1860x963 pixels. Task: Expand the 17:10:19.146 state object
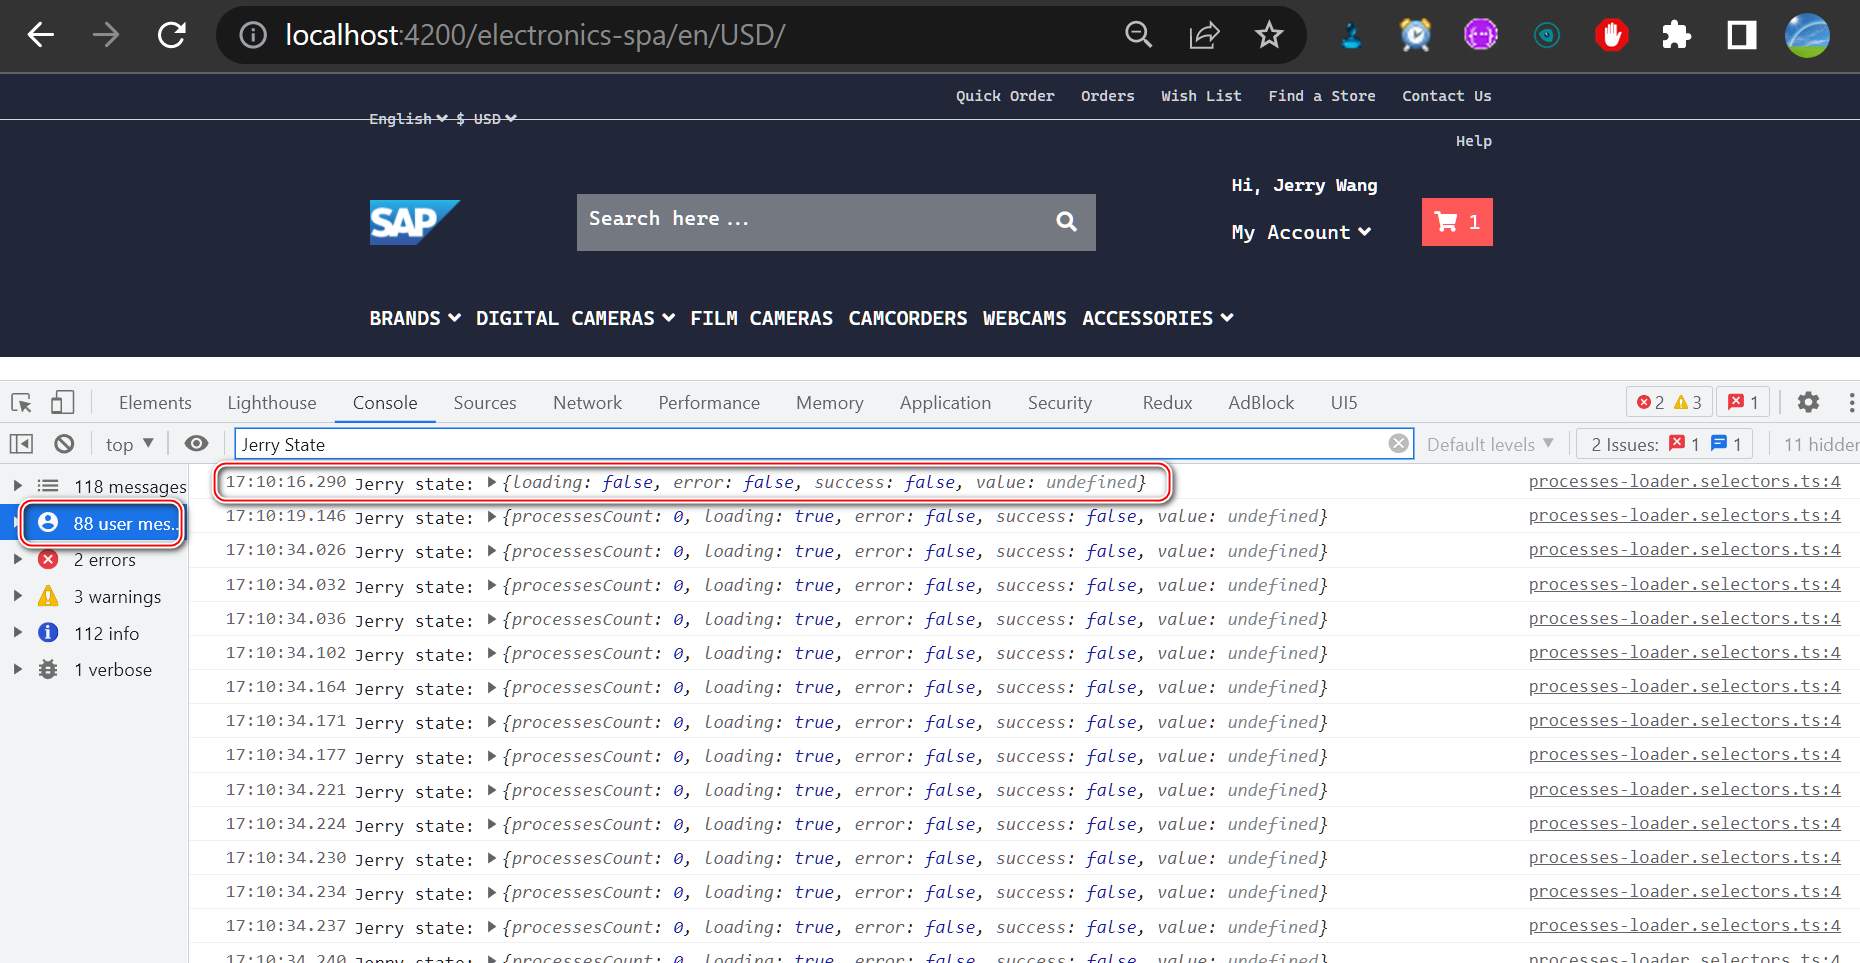(x=492, y=517)
